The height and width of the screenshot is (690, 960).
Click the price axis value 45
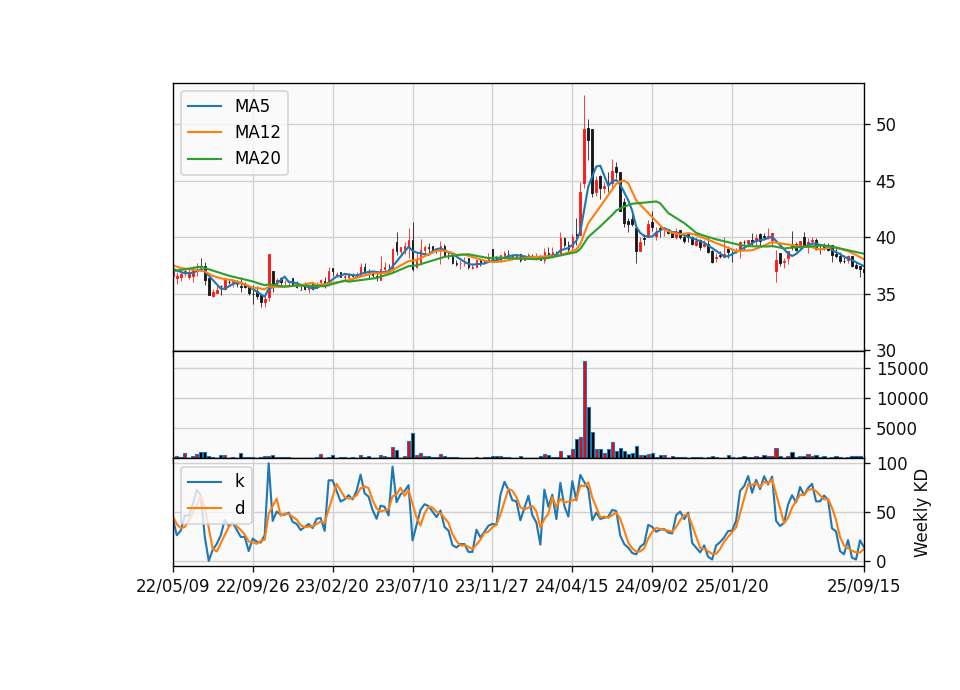[x=886, y=182]
